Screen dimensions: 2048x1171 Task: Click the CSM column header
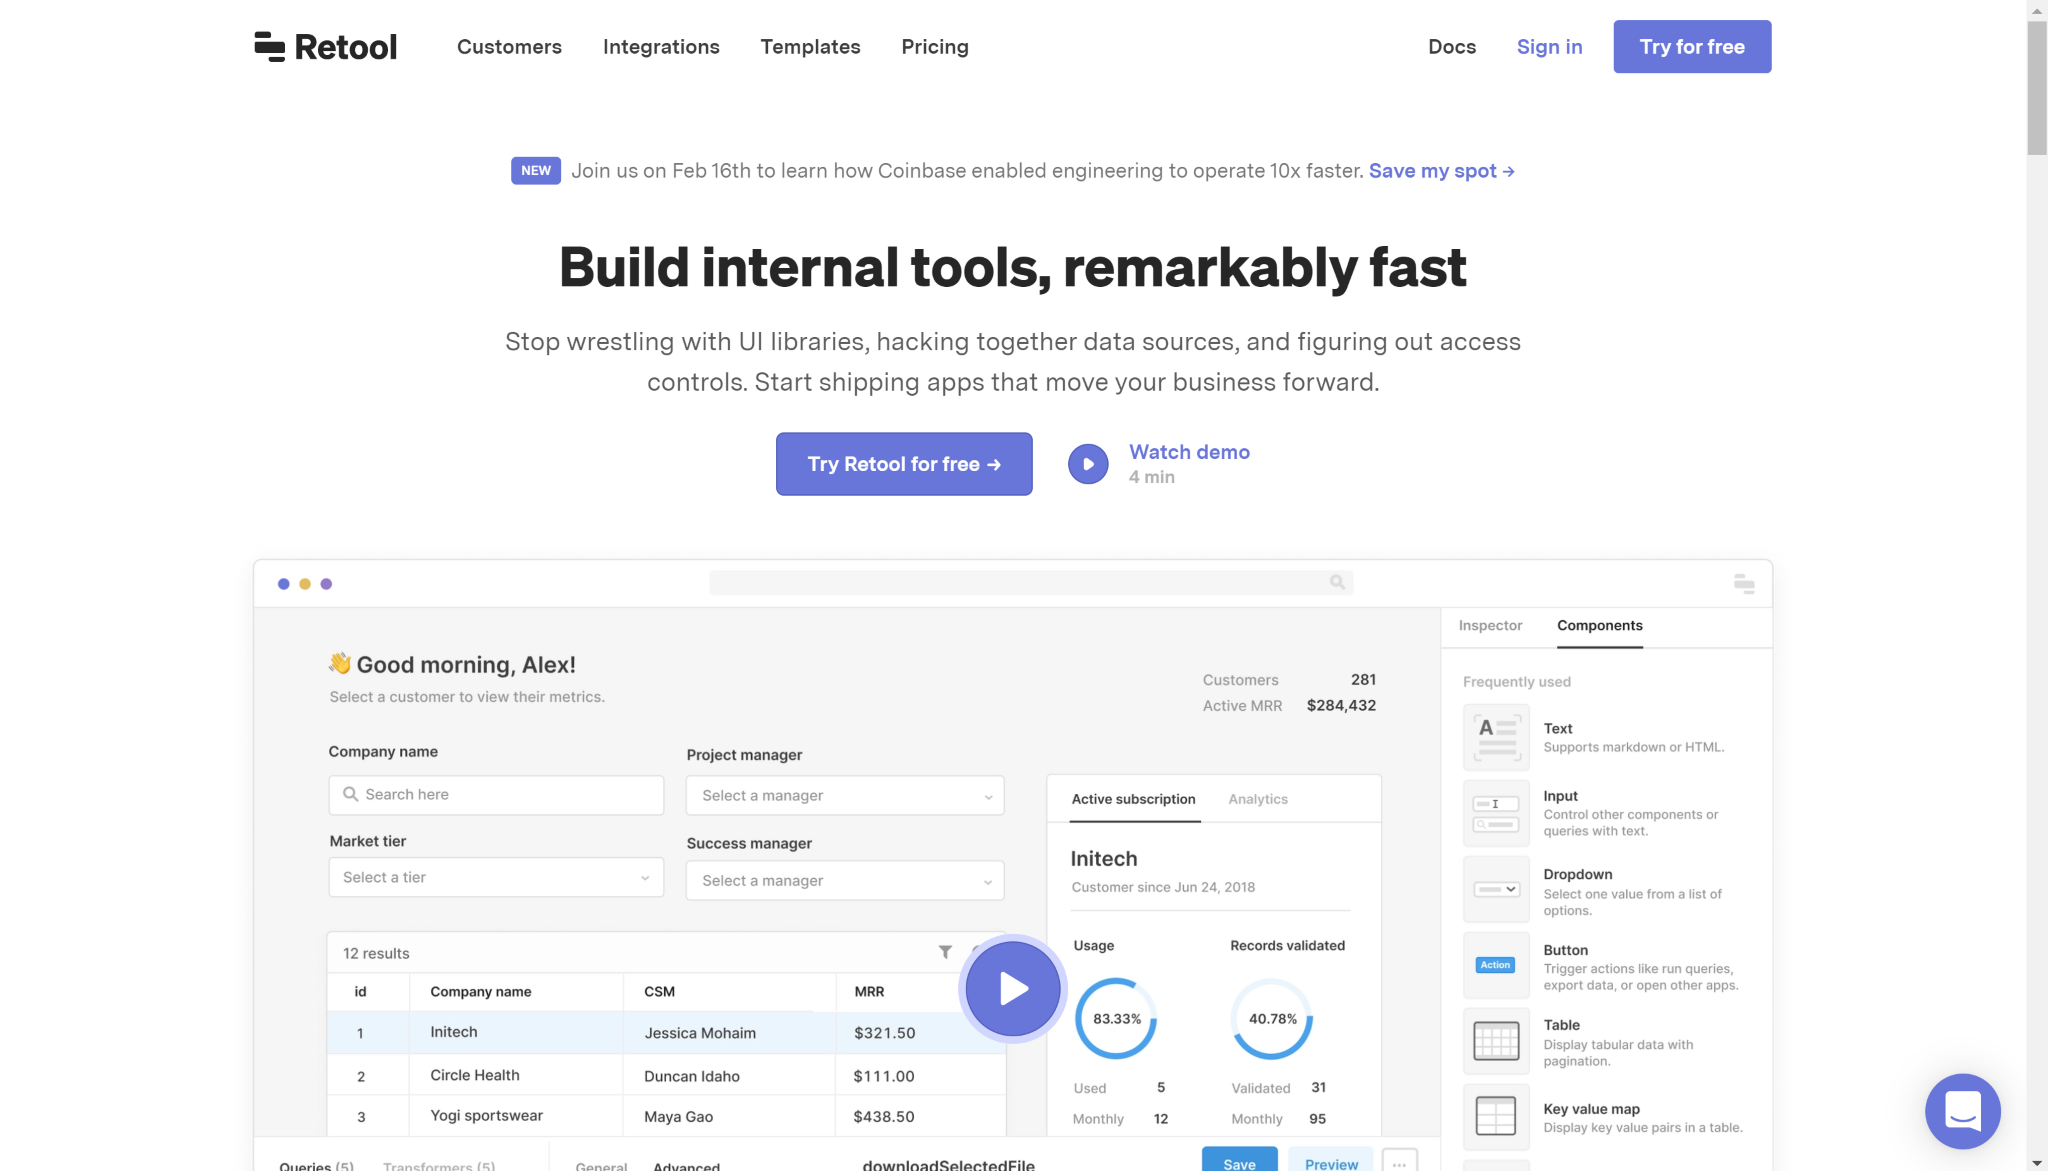pyautogui.click(x=659, y=992)
